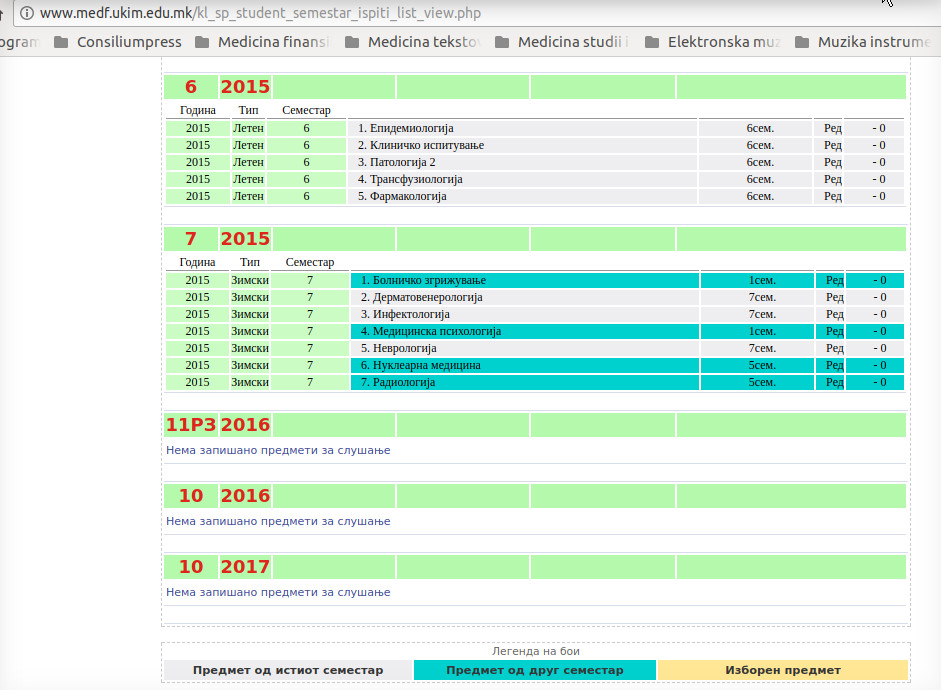Open the Elektronska muz bookmark folder
The width and height of the screenshot is (941, 690).
pos(712,42)
